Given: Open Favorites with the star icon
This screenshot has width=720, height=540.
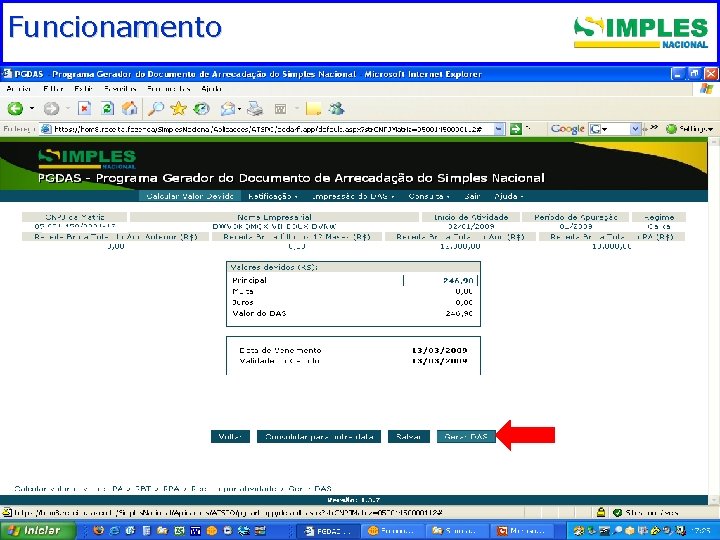Looking at the screenshot, I should click(178, 109).
